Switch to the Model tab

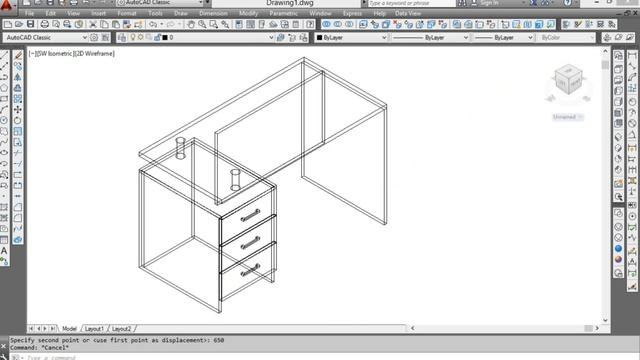pyautogui.click(x=69, y=329)
